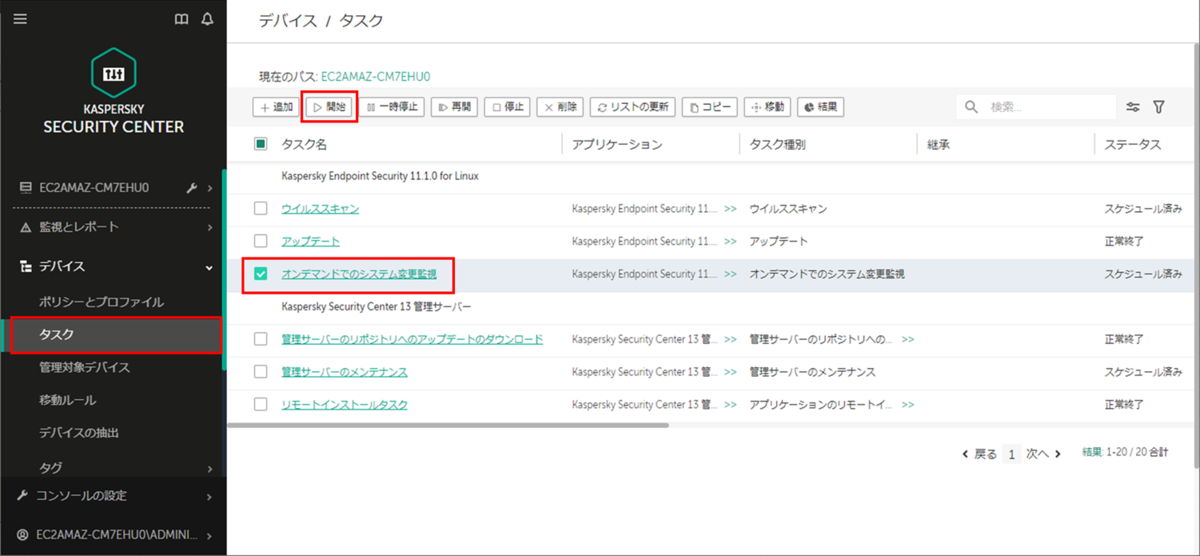
Task: Click the 削除 (Delete) button
Action: coord(560,107)
